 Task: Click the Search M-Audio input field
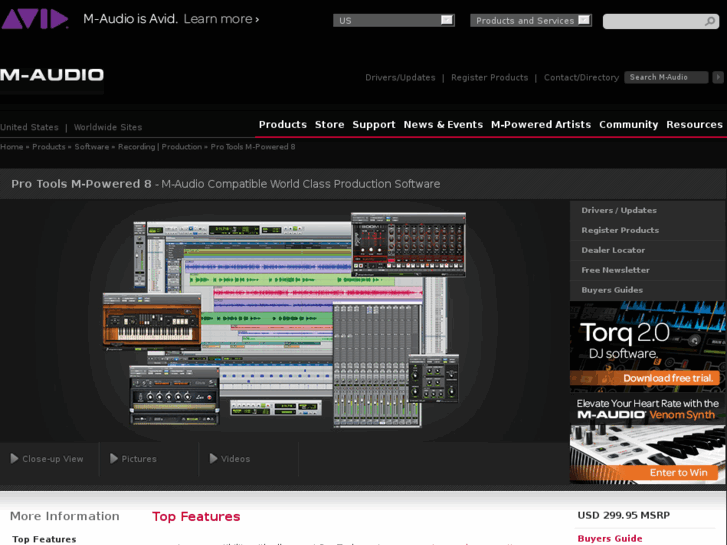666,77
